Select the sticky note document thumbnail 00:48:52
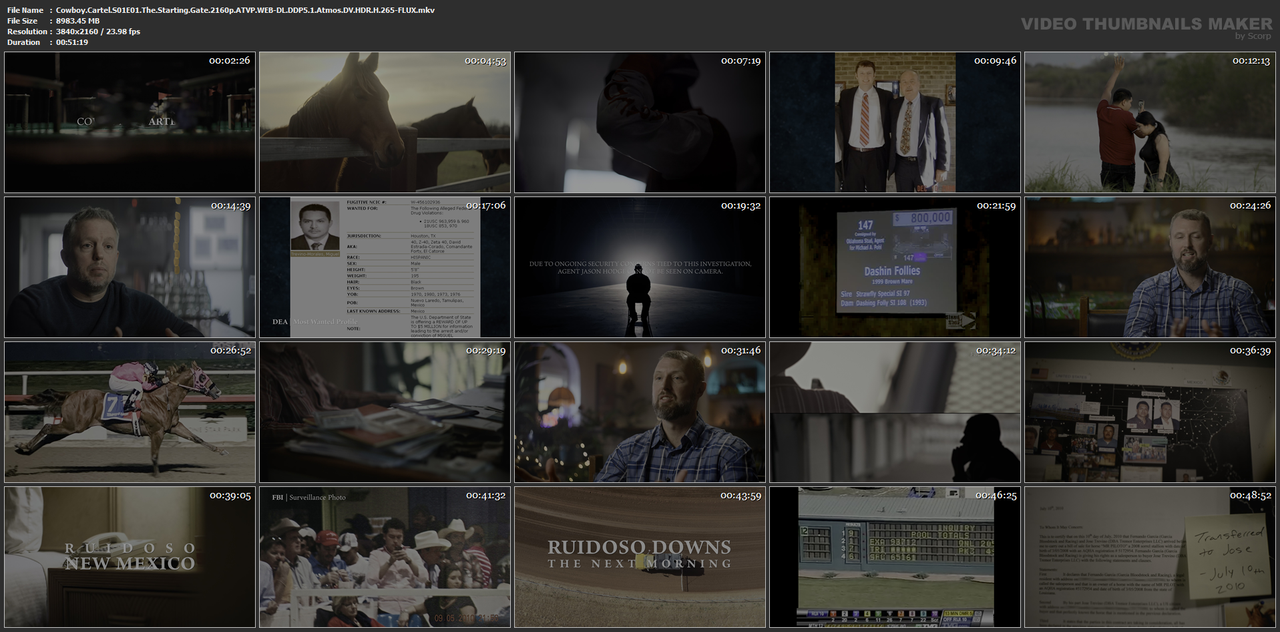The height and width of the screenshot is (632, 1280). (x=1150, y=557)
